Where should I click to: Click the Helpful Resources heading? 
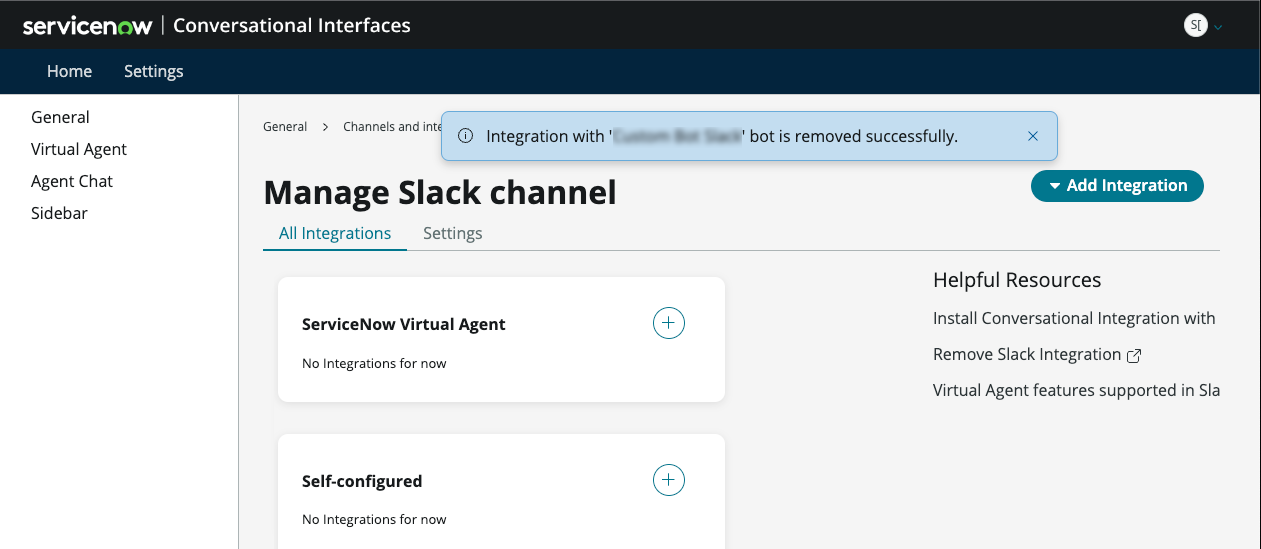(1017, 280)
